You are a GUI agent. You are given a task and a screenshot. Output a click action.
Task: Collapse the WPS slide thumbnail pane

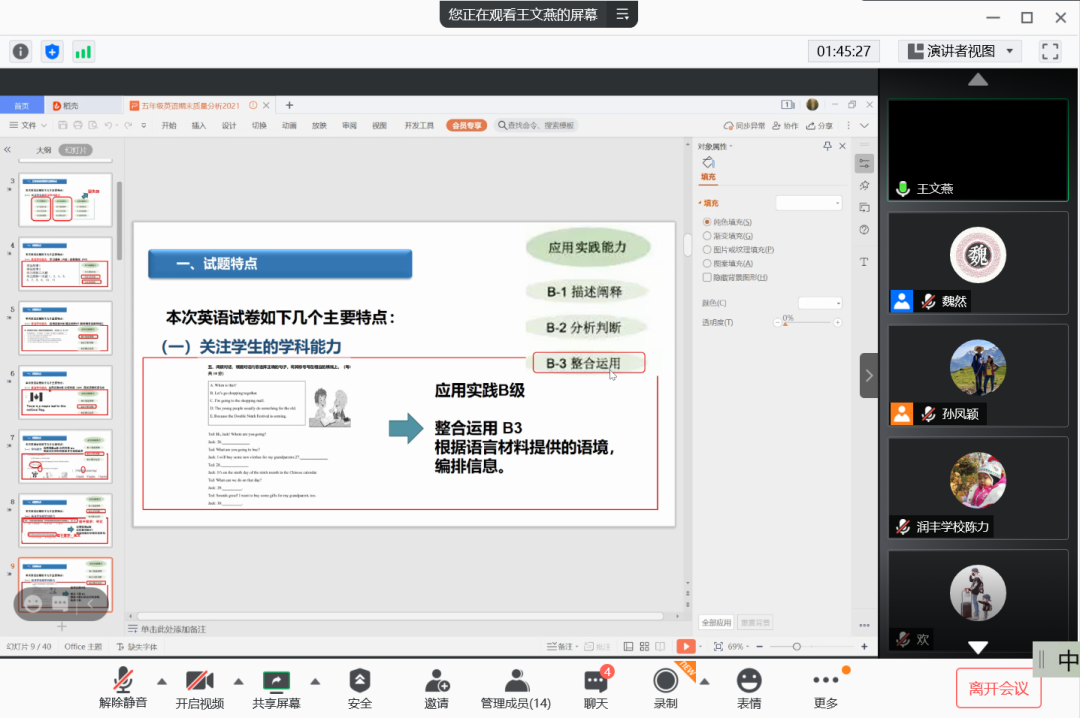(8, 150)
